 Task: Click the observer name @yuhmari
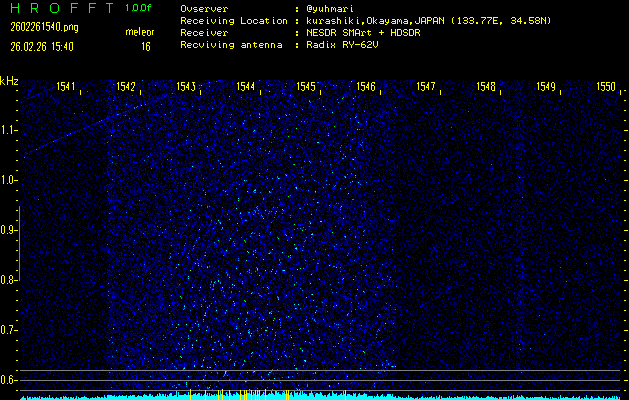click(330, 9)
